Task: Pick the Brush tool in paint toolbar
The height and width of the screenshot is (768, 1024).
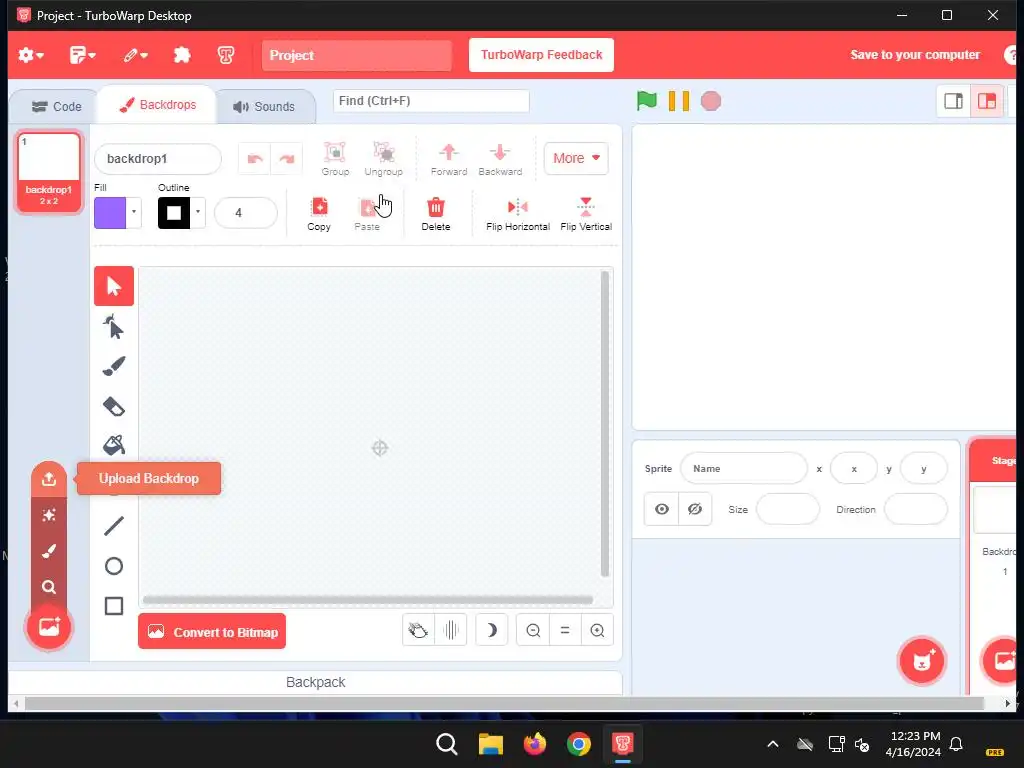Action: pos(114,366)
